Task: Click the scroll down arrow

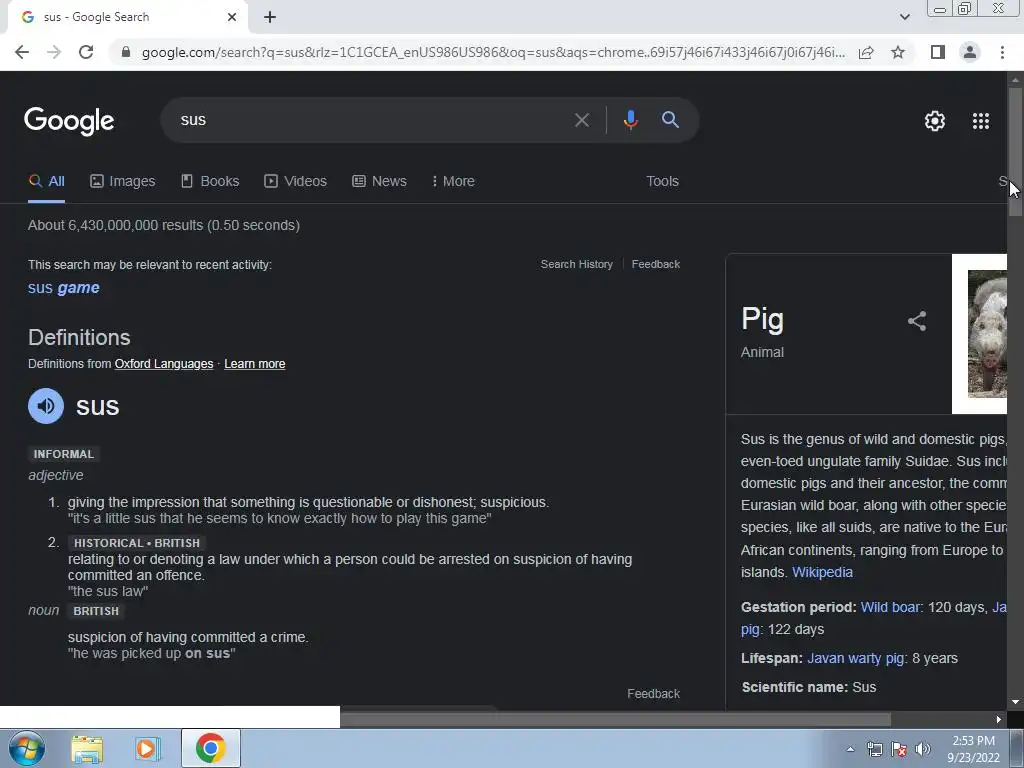Action: coord(1015,702)
